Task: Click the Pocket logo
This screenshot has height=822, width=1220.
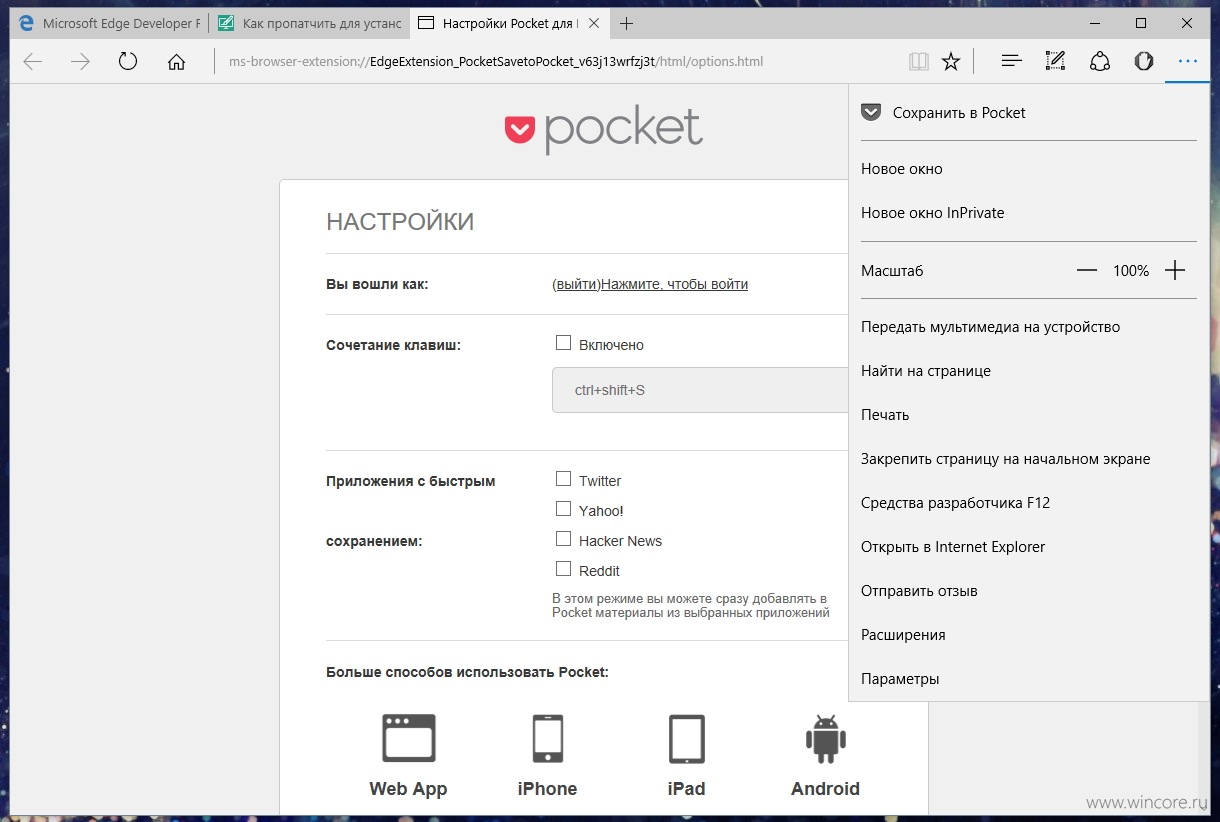Action: [x=603, y=130]
